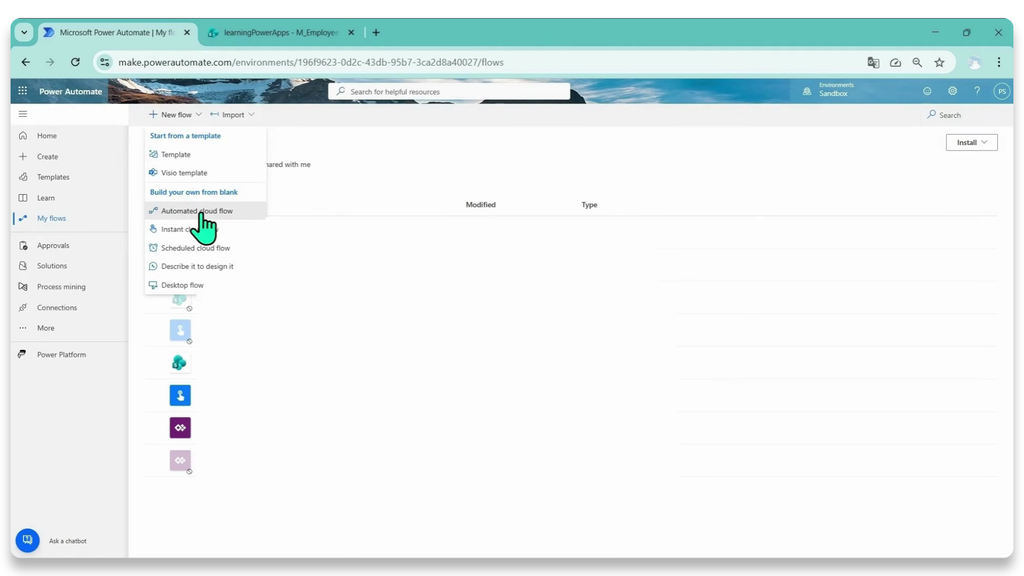Click the Connections plug icon
Viewport: 1024px width, 576px height.
23,308
